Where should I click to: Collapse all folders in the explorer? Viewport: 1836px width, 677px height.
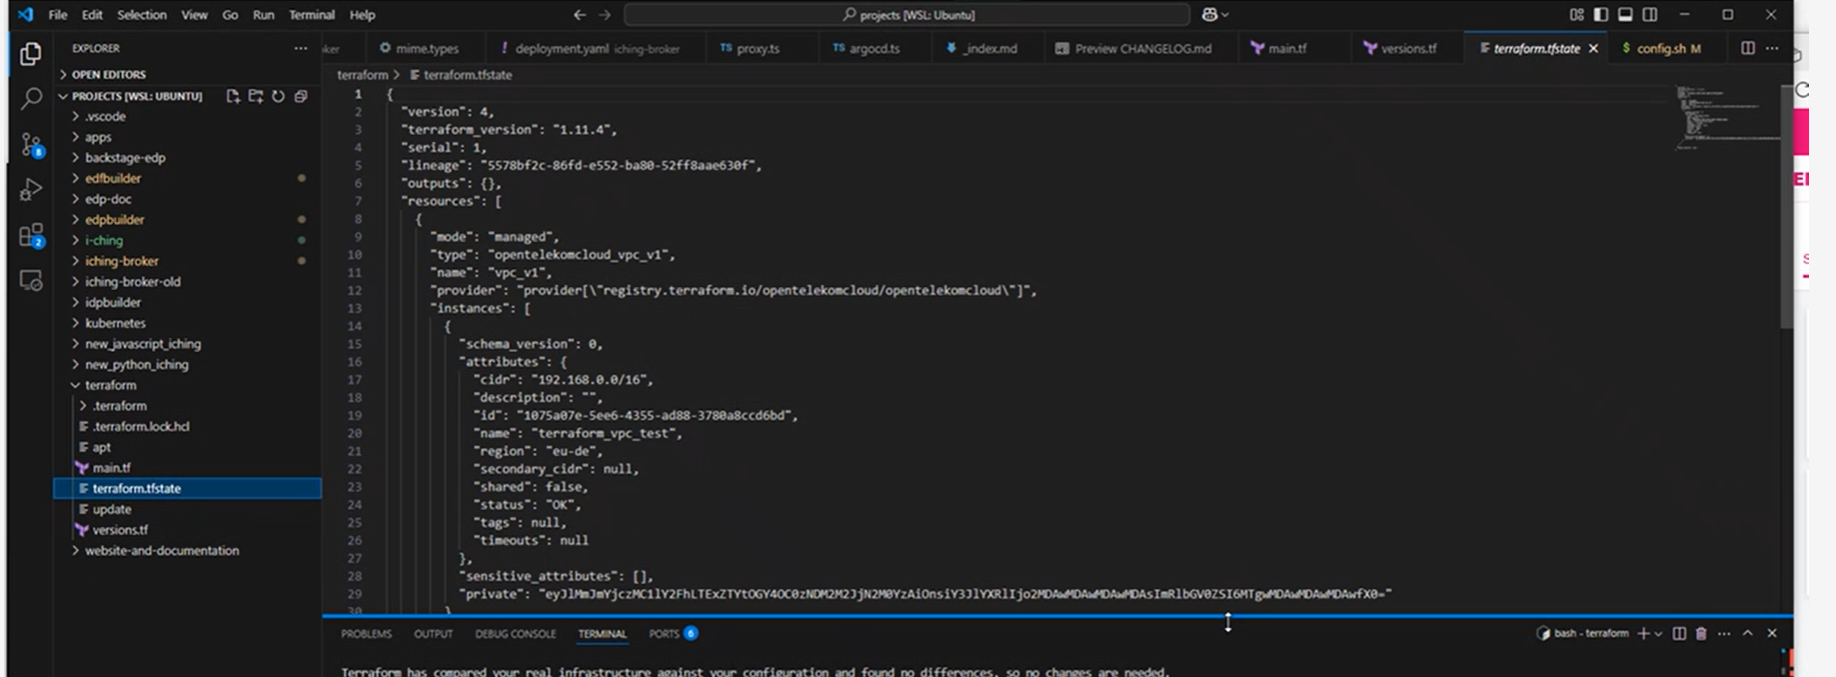pyautogui.click(x=301, y=96)
